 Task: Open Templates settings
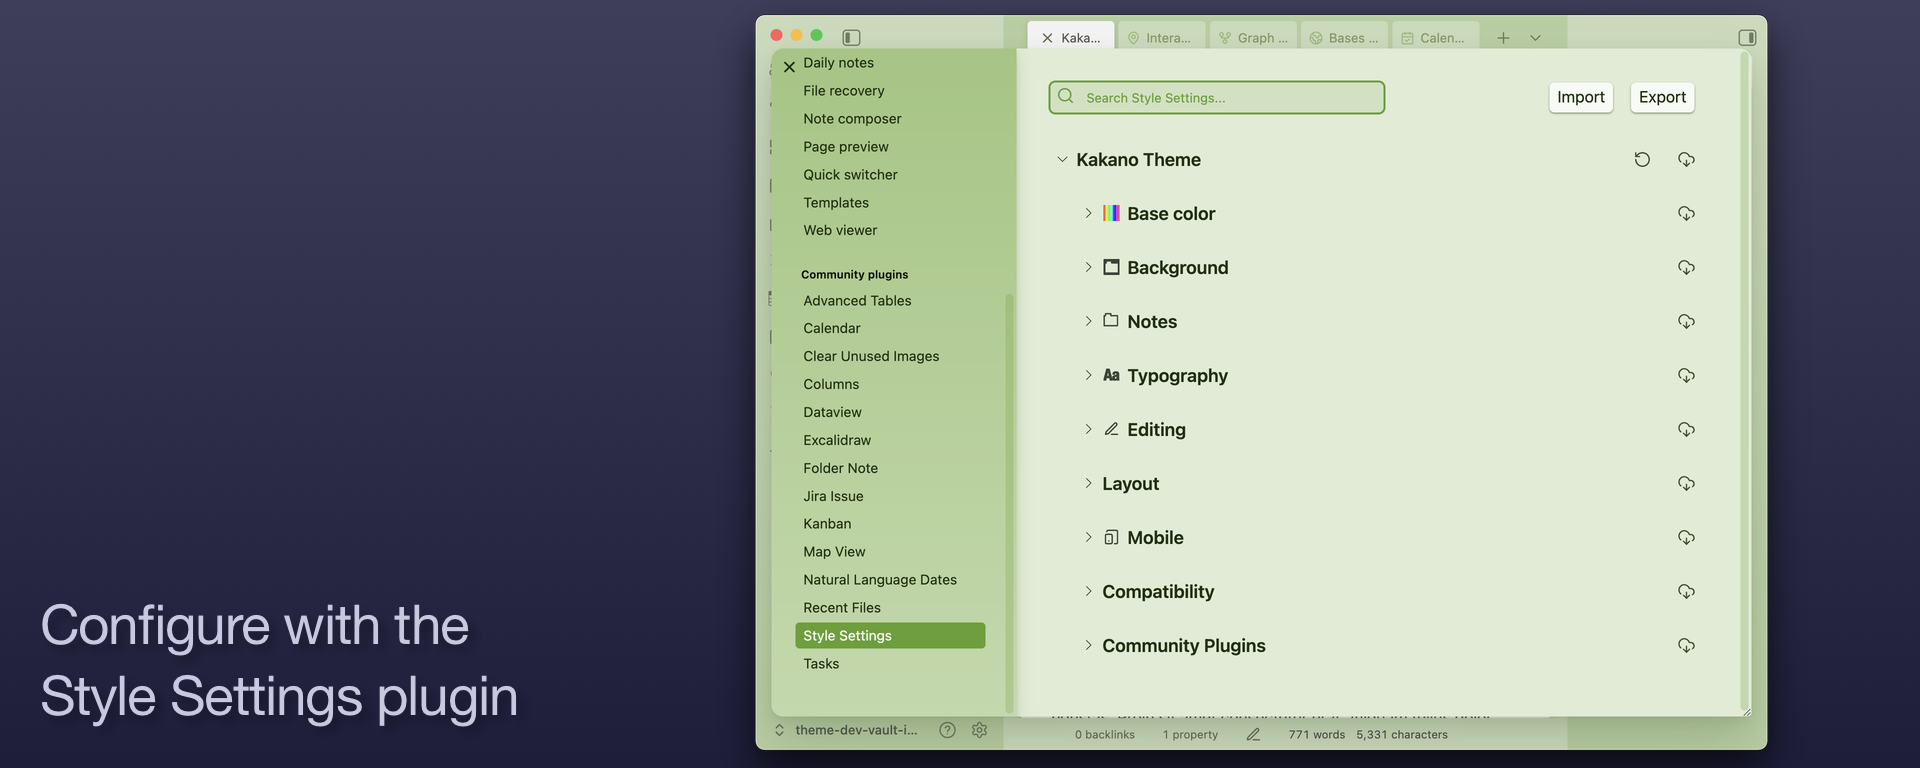836,203
